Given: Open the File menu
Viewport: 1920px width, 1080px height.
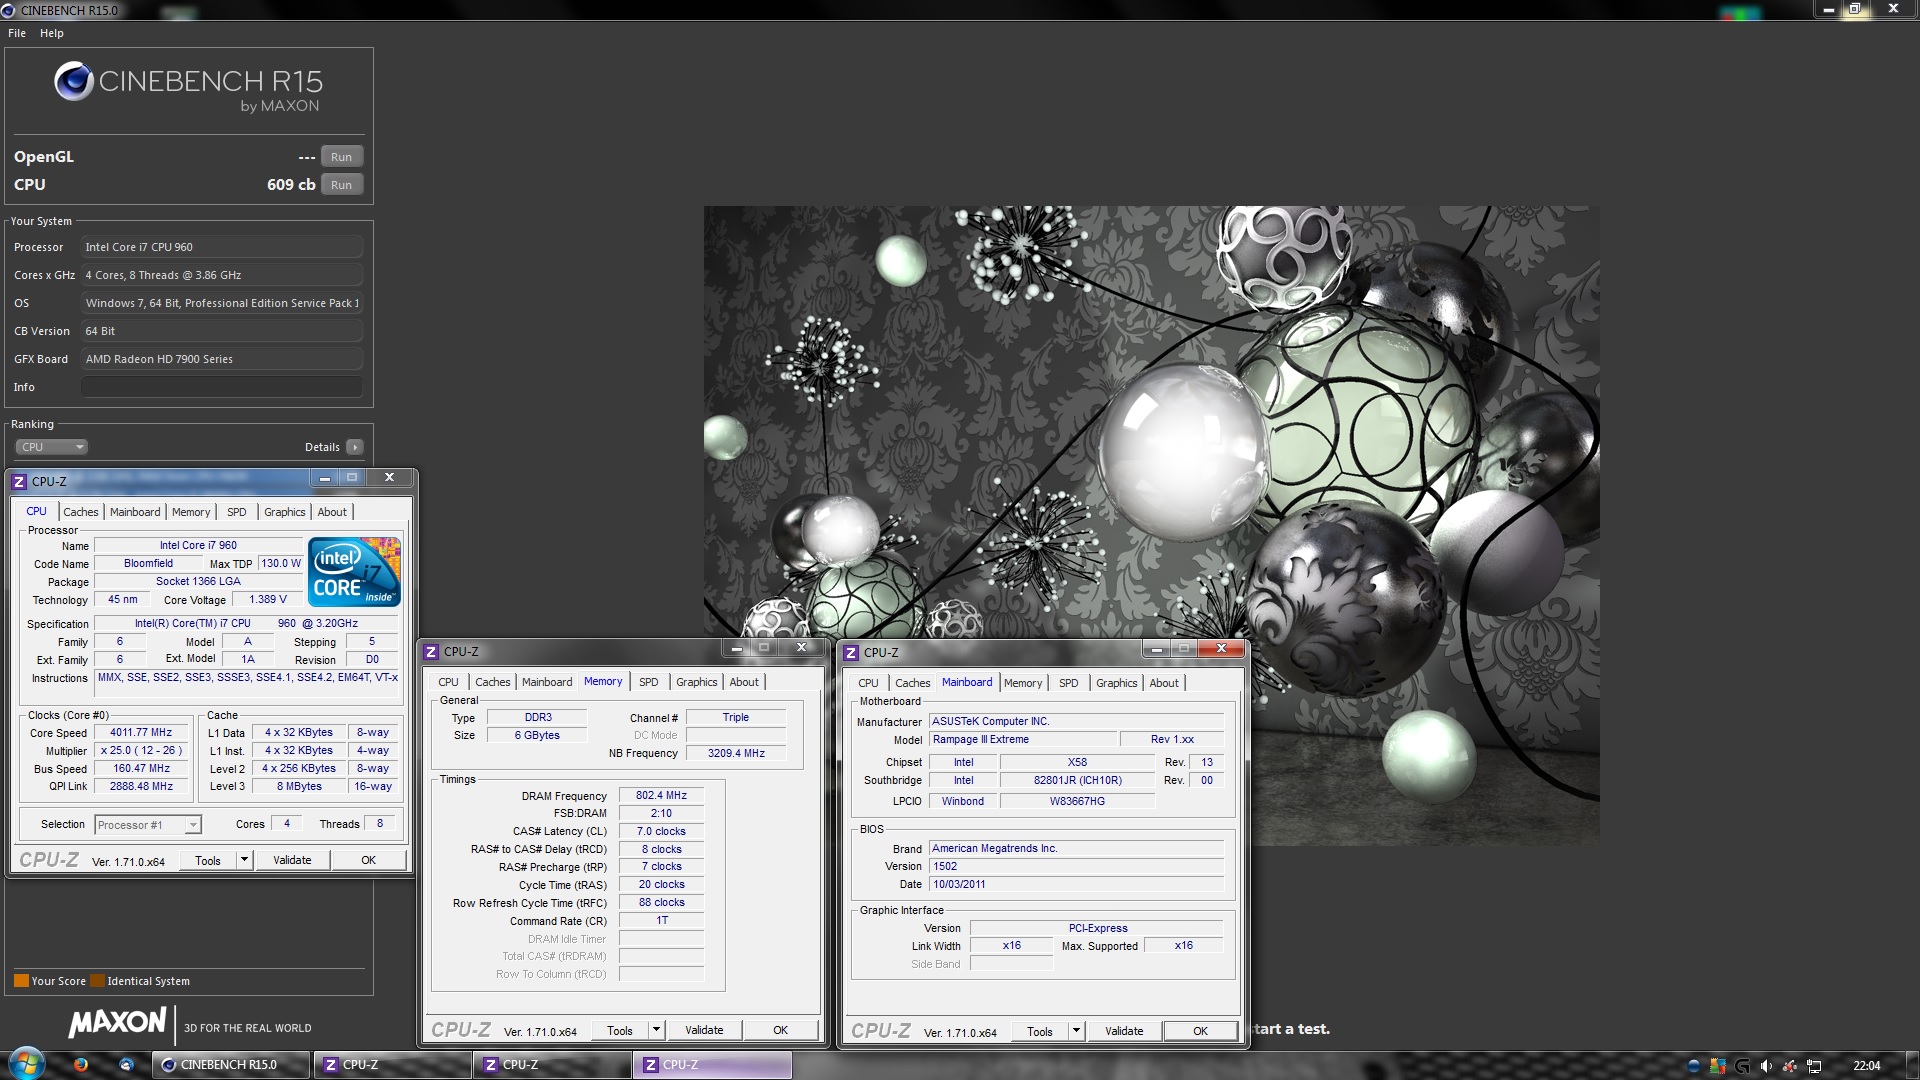Looking at the screenshot, I should click(17, 33).
